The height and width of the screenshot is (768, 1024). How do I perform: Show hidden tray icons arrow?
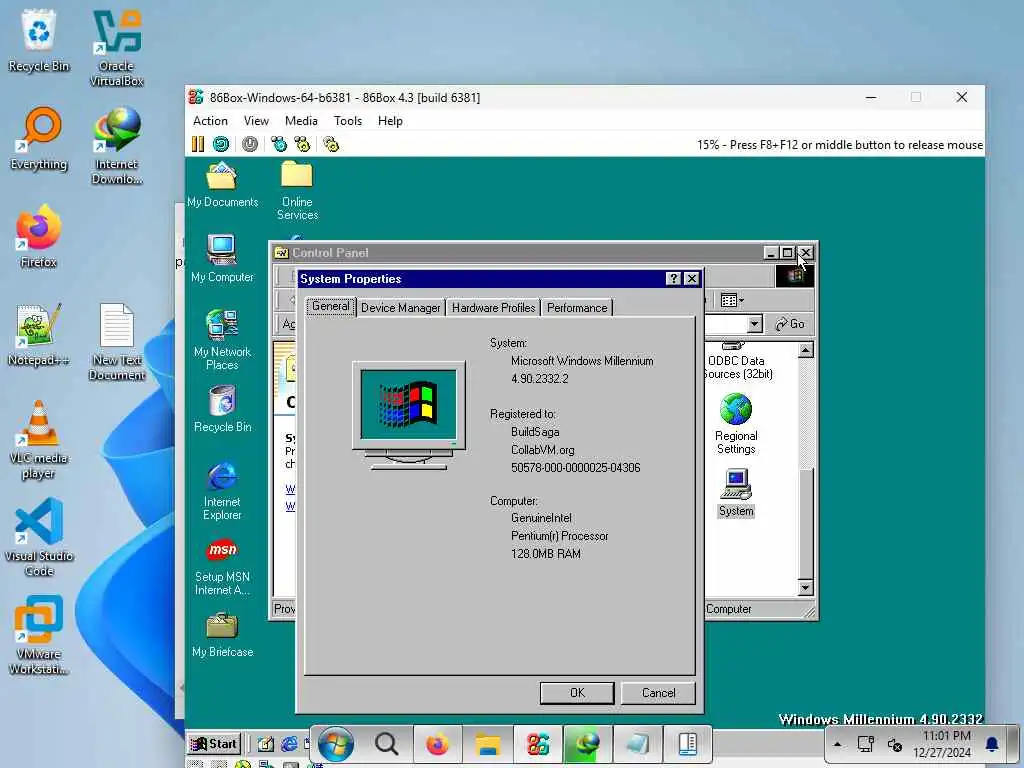(x=837, y=744)
